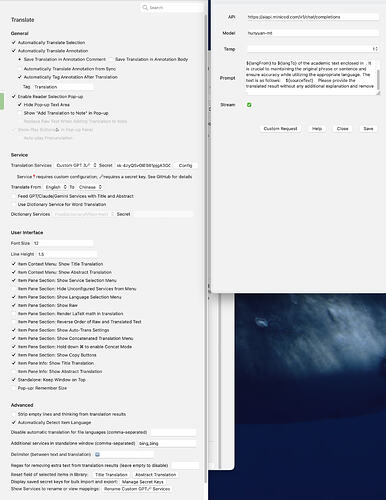The width and height of the screenshot is (386, 500).
Task: Open the Dictionary Services dropdown
Action: (x=84, y=214)
